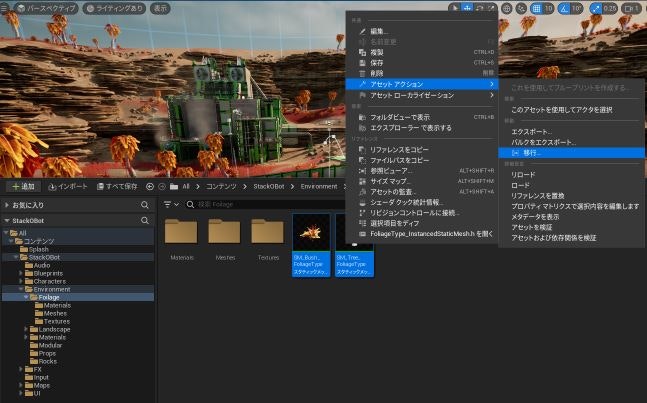This screenshot has height=403, width=647.
Task: Choose 編集 from the context menu
Action: (422, 31)
